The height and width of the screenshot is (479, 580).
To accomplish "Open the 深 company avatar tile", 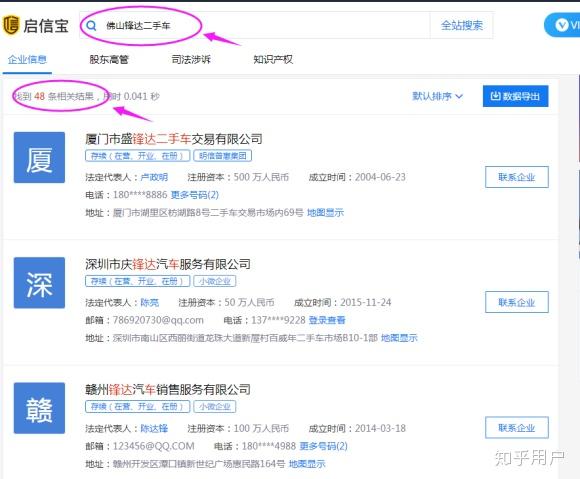I will [x=39, y=283].
